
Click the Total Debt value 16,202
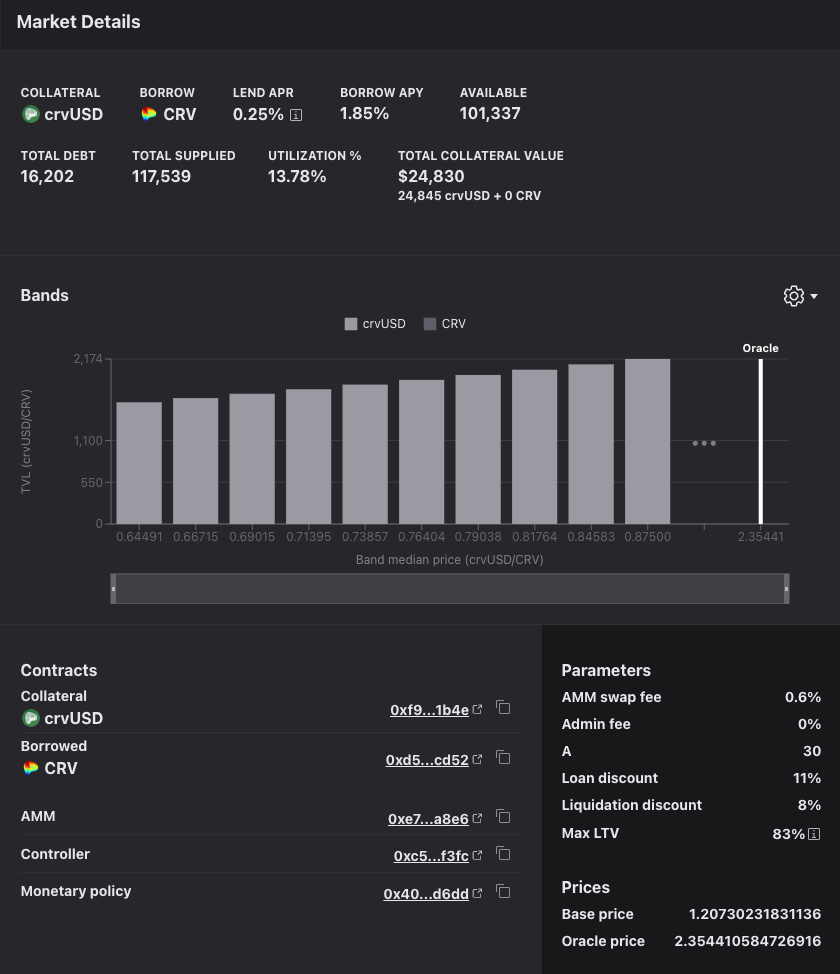click(47, 176)
